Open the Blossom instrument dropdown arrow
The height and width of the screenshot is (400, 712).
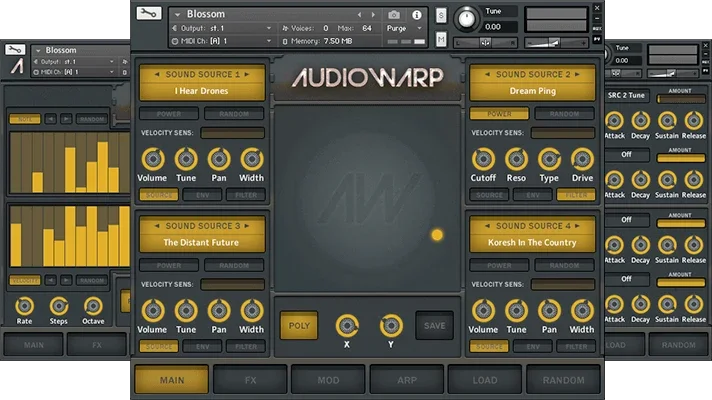(178, 15)
